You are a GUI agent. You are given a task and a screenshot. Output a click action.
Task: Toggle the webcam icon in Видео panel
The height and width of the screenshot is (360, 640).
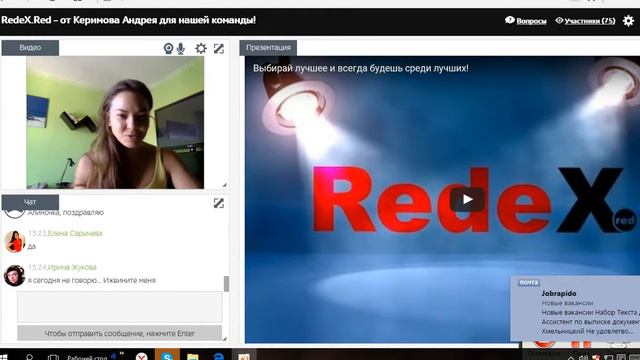(x=168, y=49)
